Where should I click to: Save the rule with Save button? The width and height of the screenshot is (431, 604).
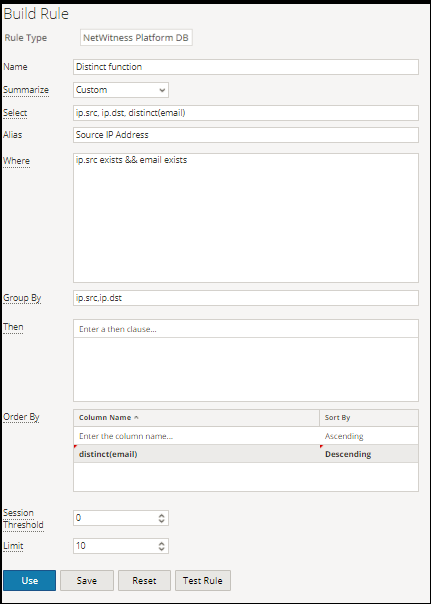pyautogui.click(x=87, y=580)
